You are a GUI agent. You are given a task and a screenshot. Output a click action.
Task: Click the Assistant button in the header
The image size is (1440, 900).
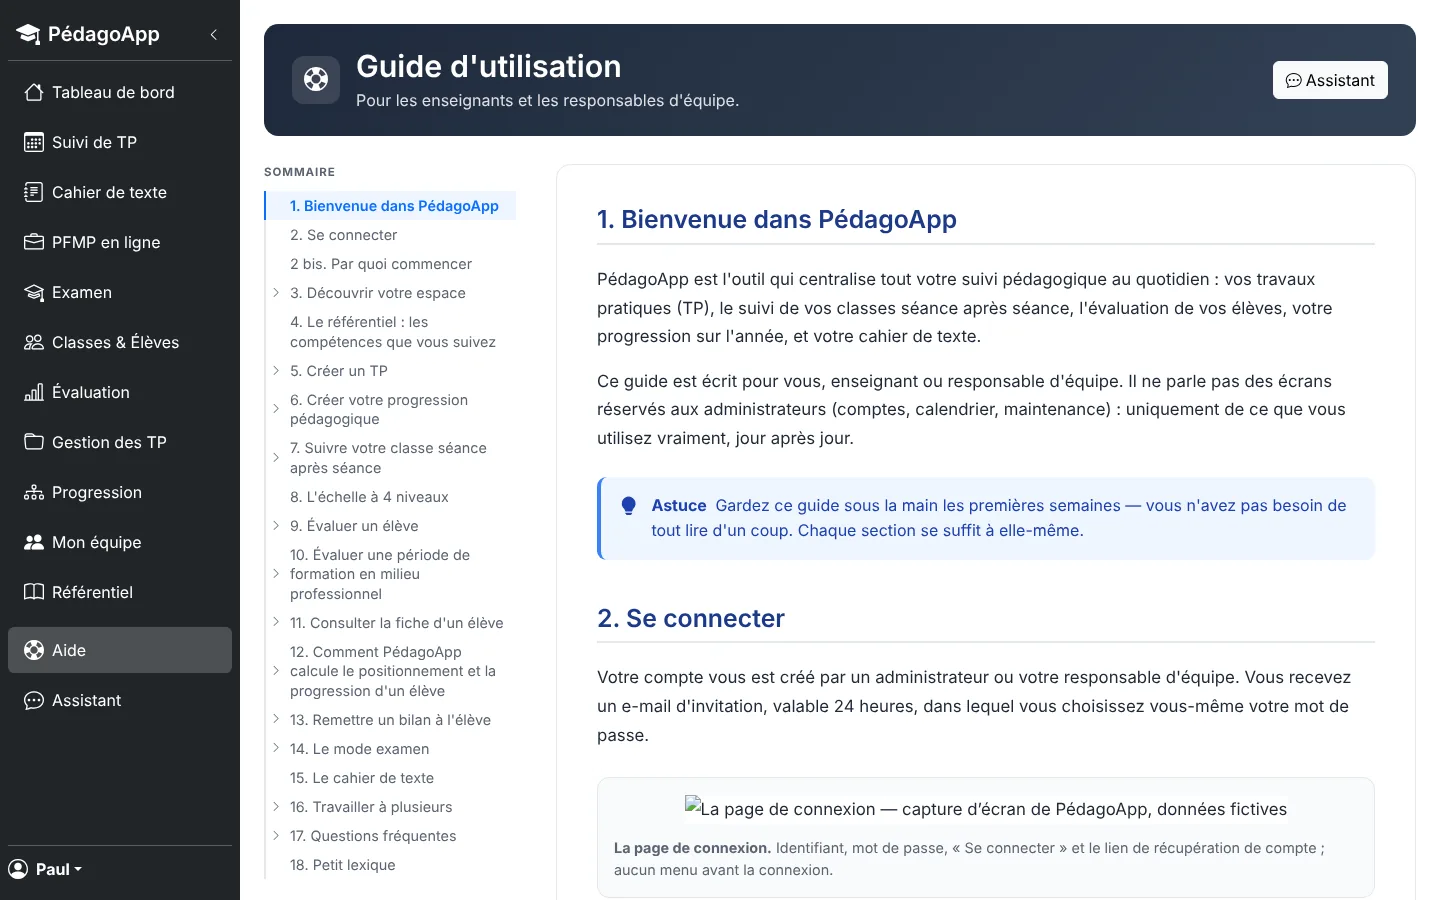[x=1330, y=80]
